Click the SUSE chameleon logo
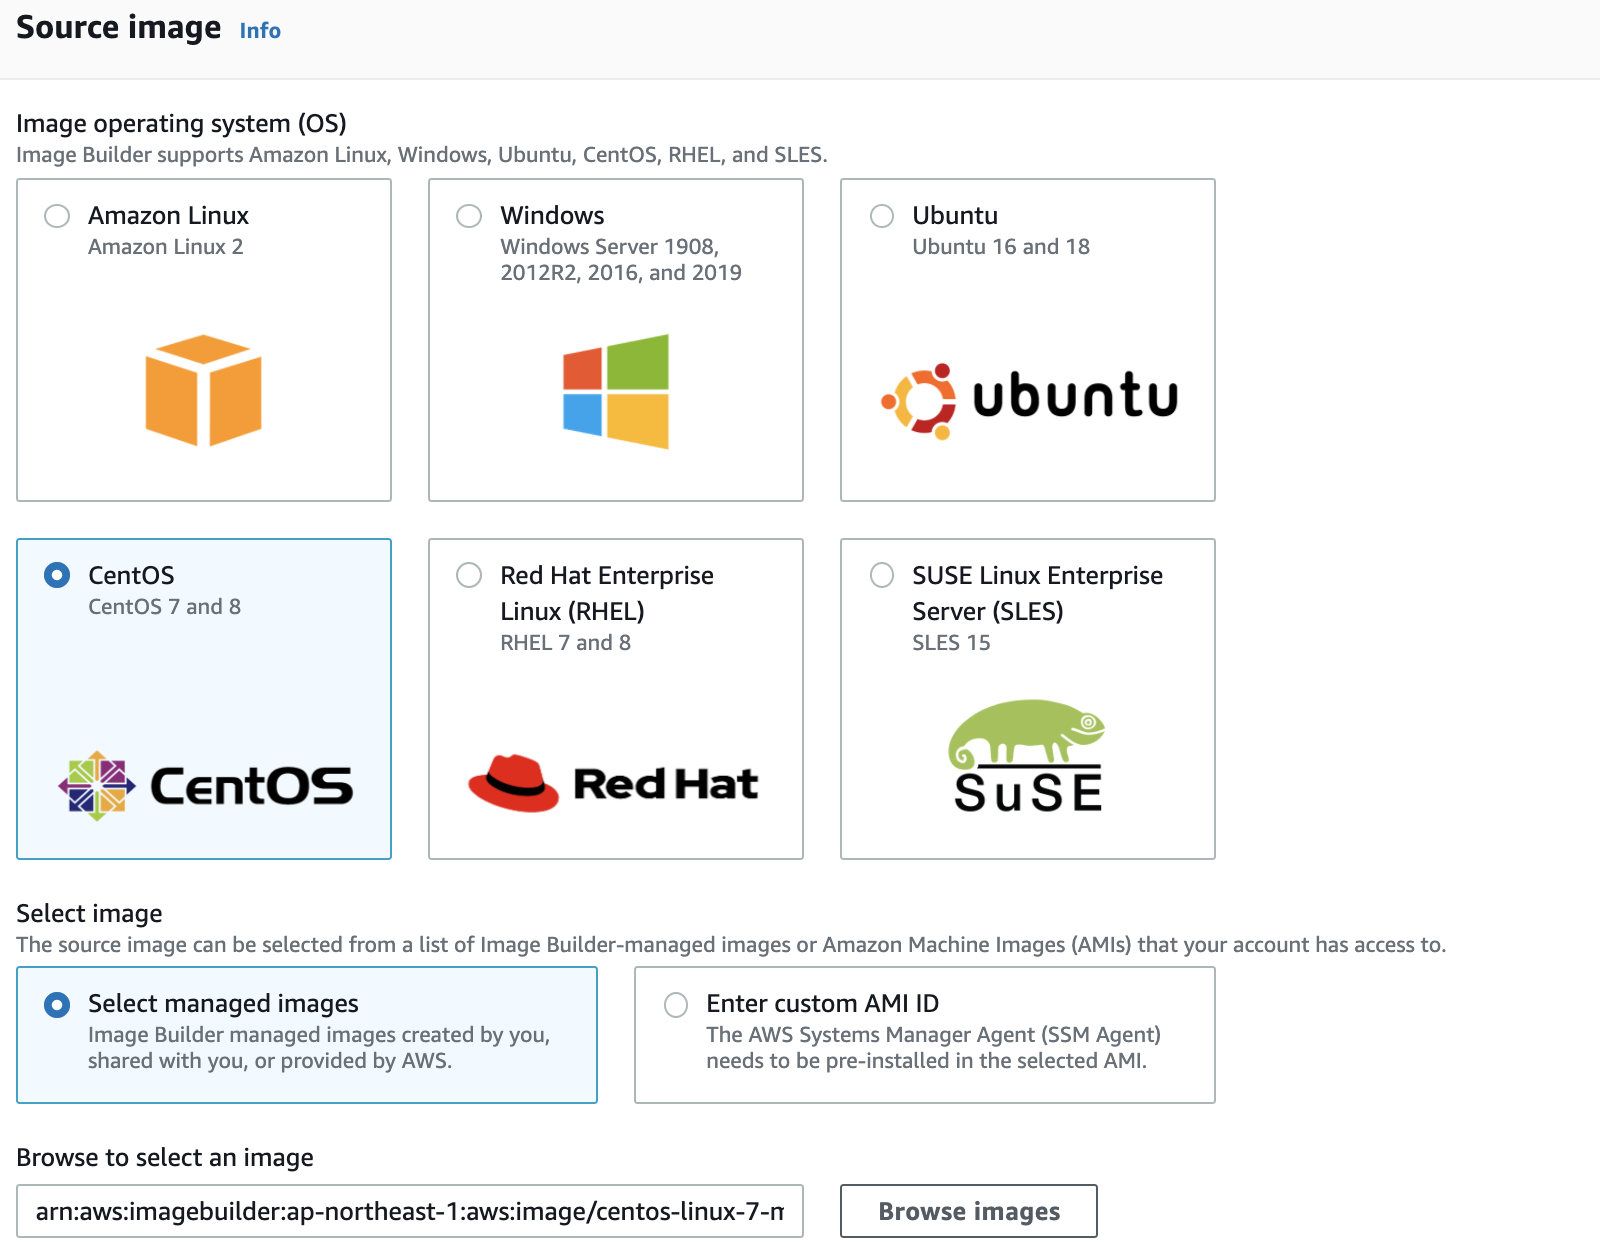The image size is (1600, 1256). click(1028, 755)
